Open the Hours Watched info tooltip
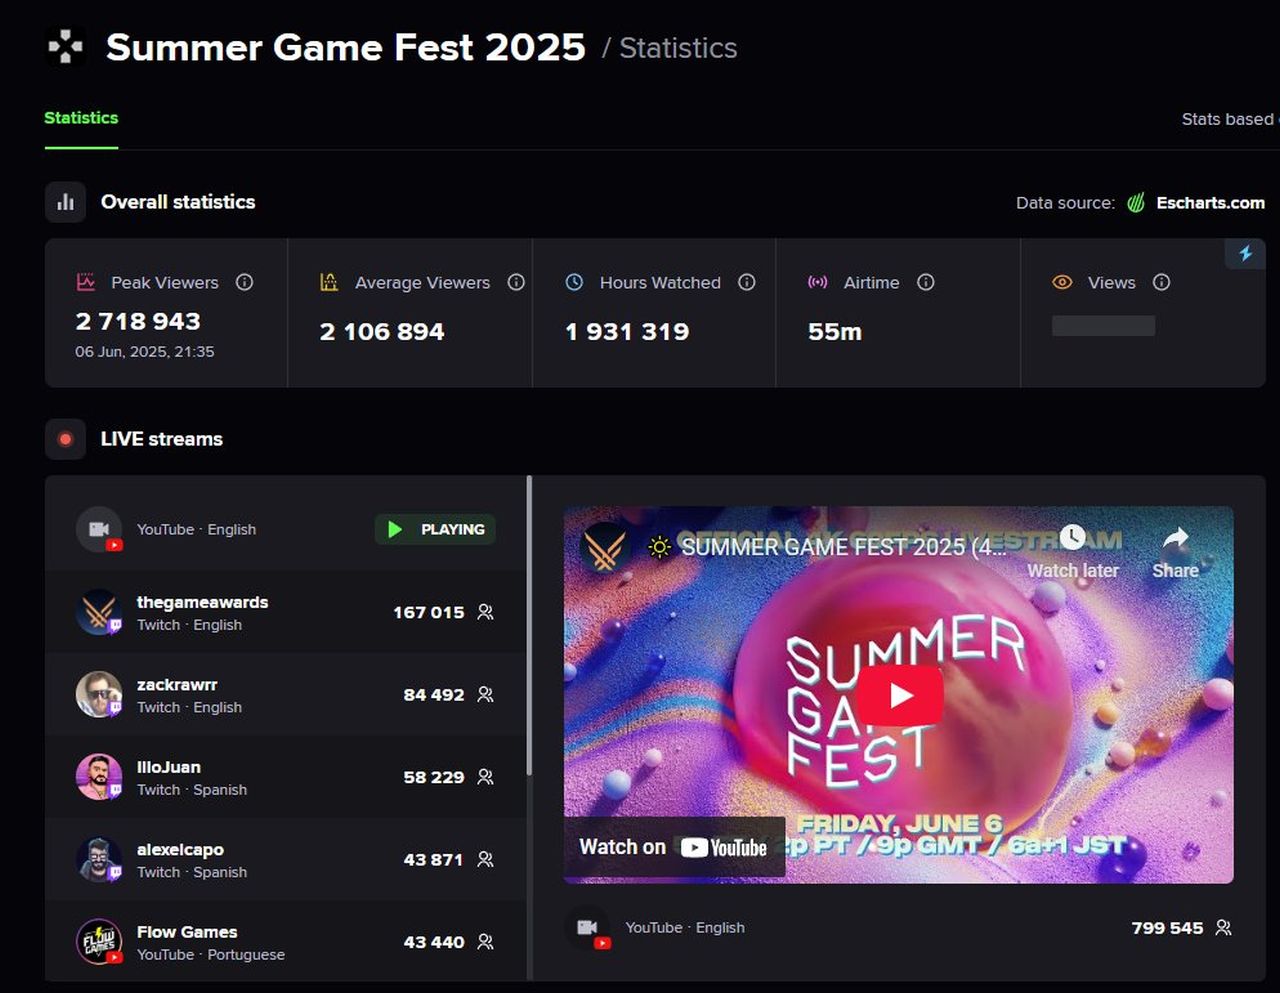The image size is (1280, 993). click(x=746, y=282)
